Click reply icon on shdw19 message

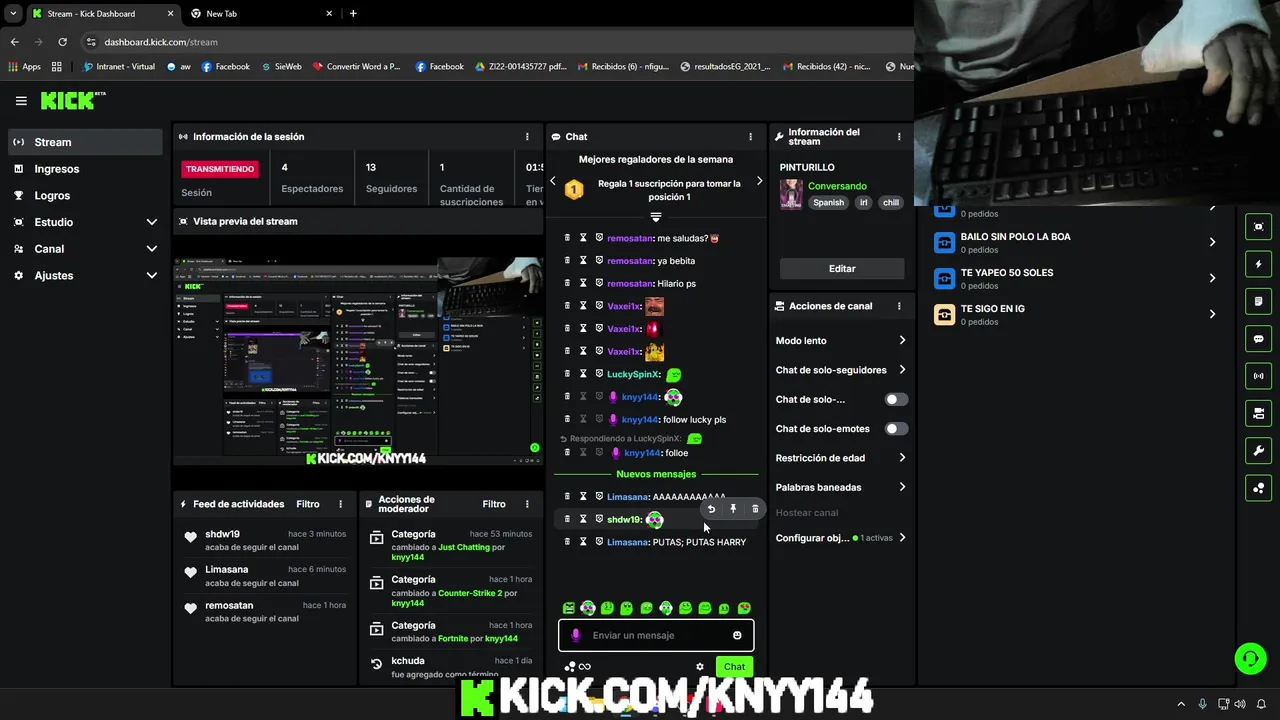[711, 509]
